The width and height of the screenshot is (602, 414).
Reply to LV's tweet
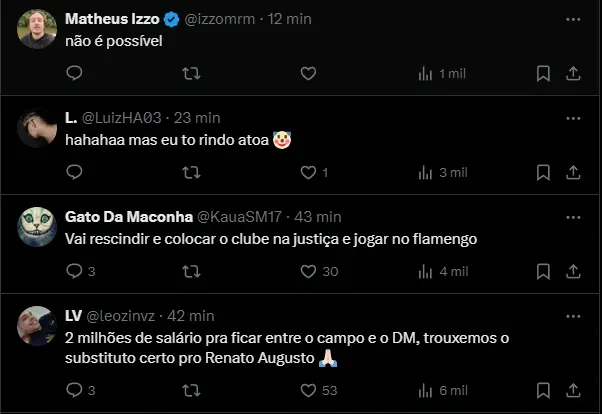[x=74, y=390]
